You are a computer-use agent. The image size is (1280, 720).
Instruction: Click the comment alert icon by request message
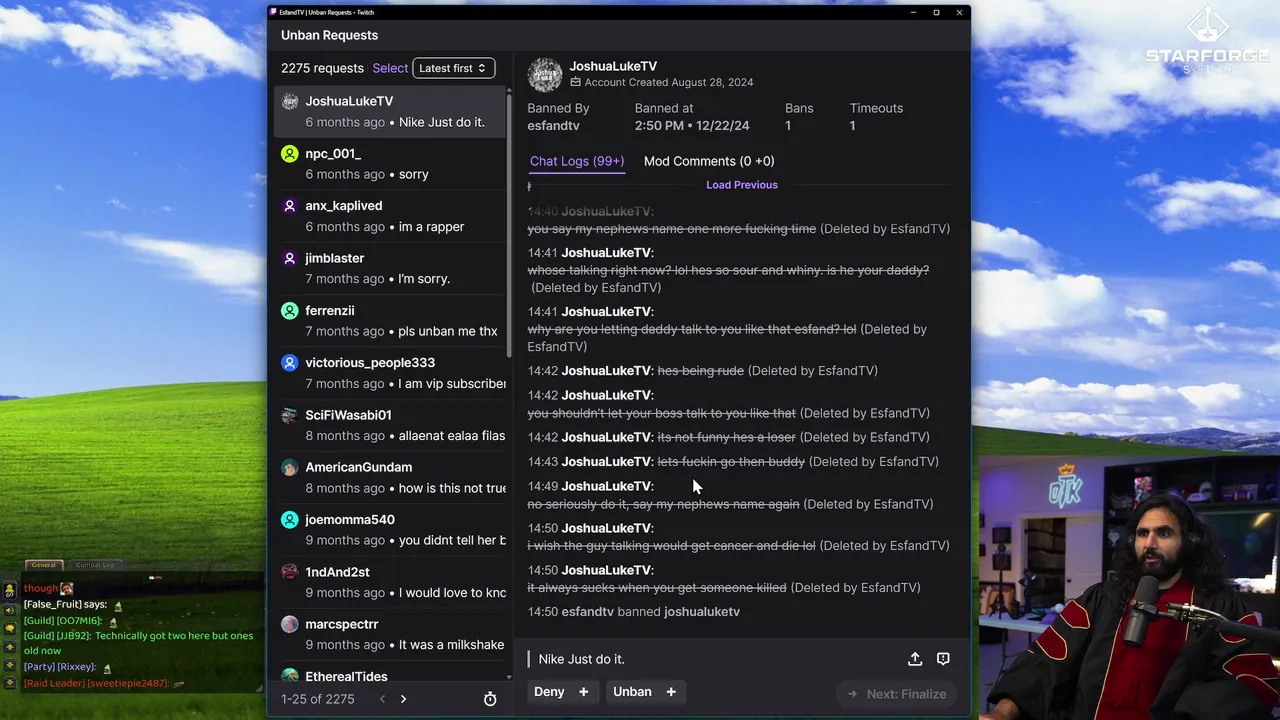[943, 659]
